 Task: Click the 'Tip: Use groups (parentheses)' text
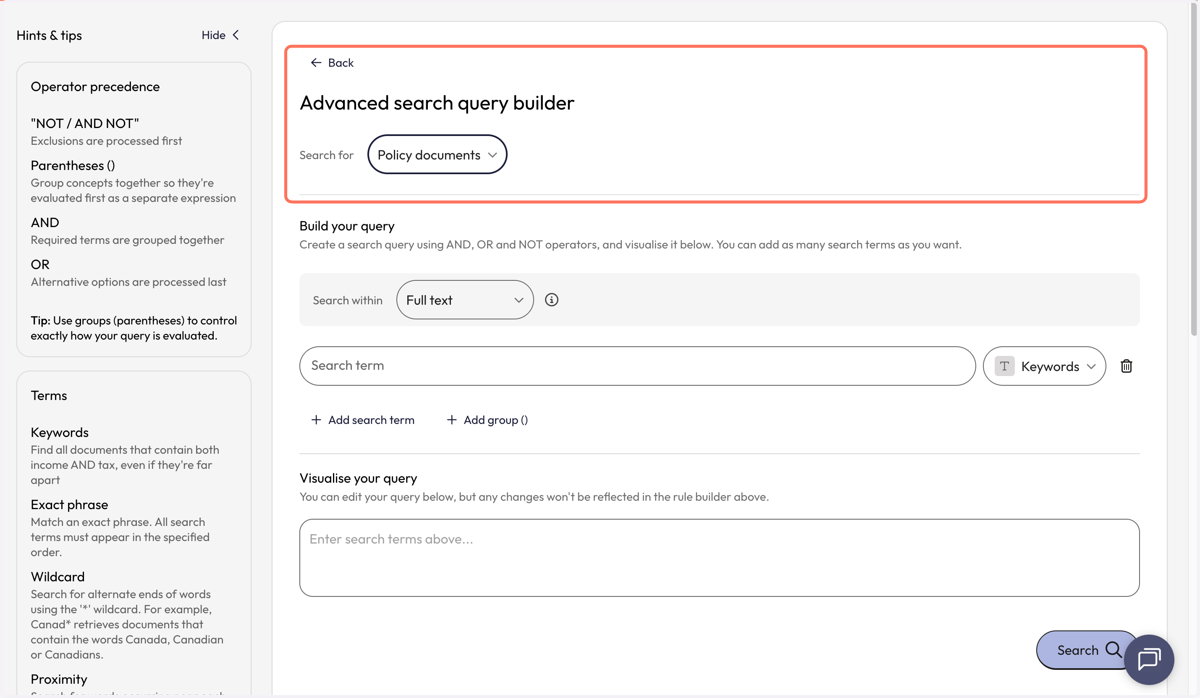[134, 328]
